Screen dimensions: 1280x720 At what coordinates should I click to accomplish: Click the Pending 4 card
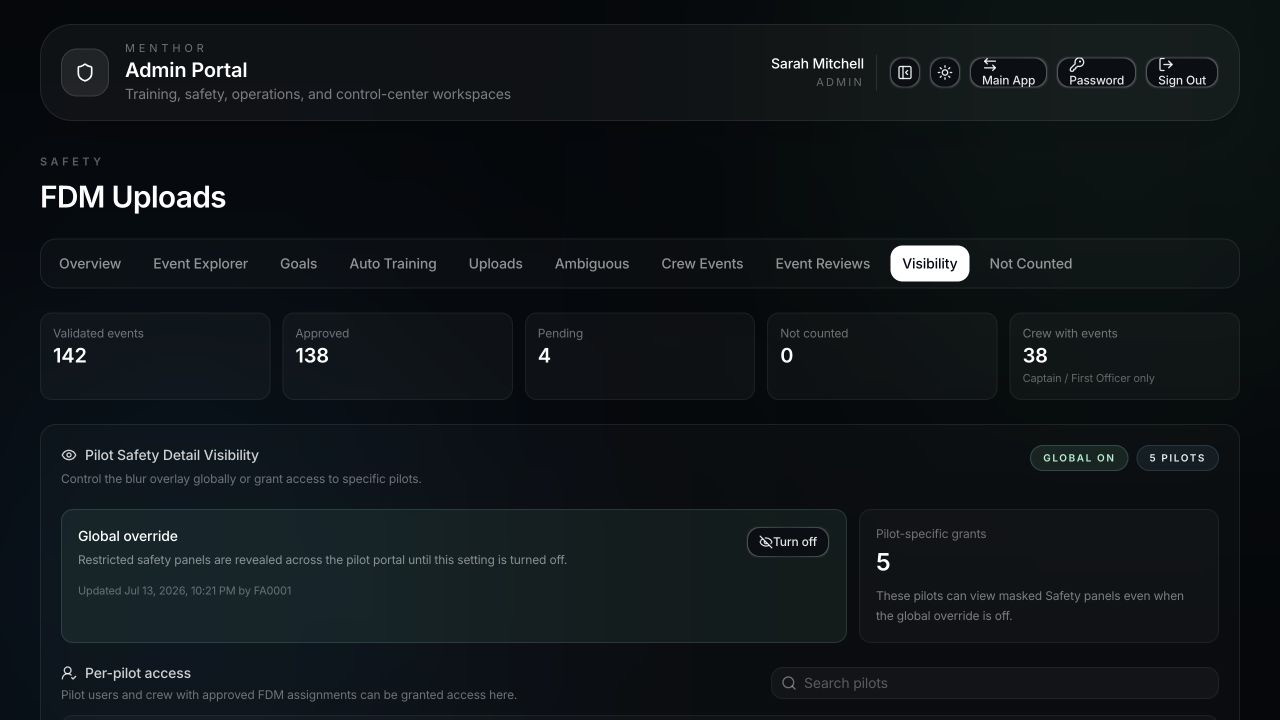click(x=640, y=356)
